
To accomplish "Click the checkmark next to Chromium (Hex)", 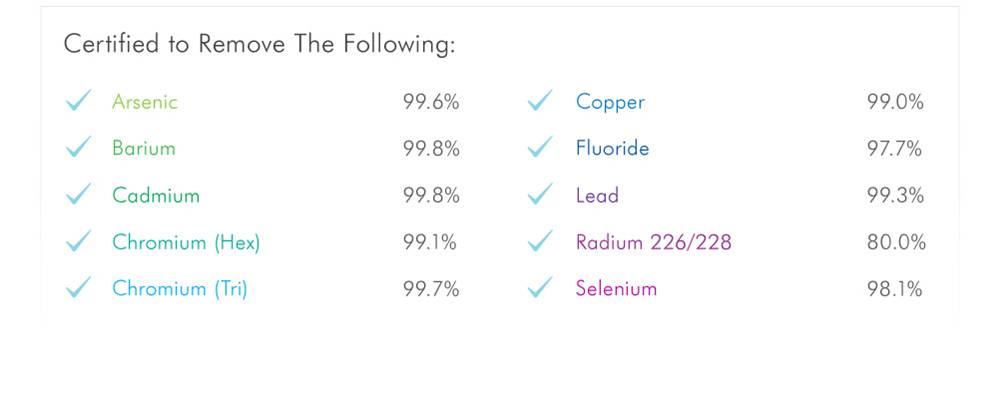I will [78, 241].
